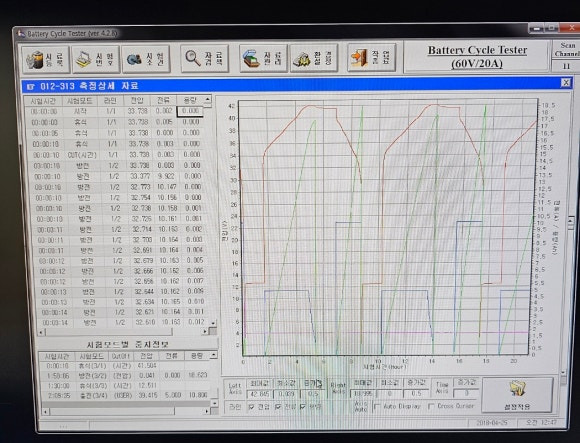
Task: Select the voltage cell 32.773
Action: [x=141, y=187]
